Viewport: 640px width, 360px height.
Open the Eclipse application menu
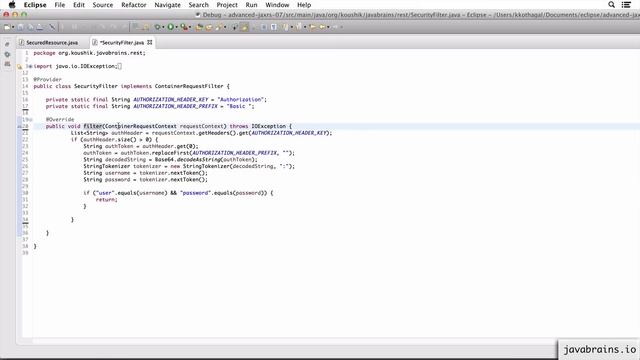pos(35,5)
